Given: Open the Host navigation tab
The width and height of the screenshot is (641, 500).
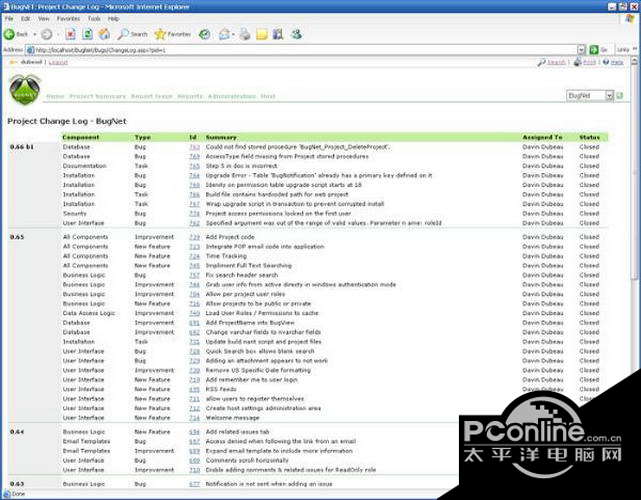Looking at the screenshot, I should (x=268, y=96).
